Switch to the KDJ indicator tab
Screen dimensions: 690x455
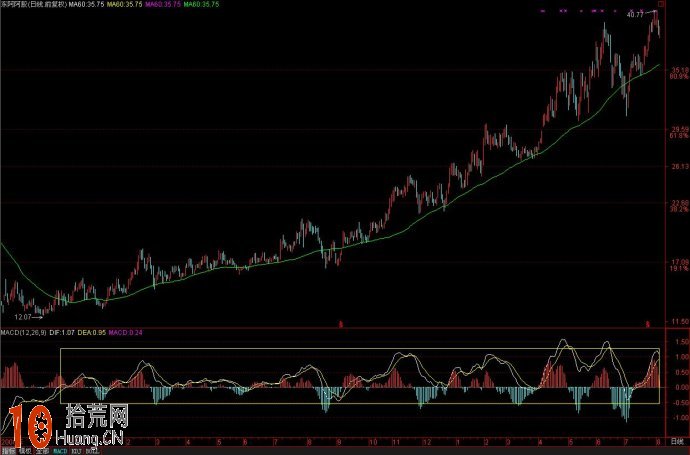pos(77,451)
